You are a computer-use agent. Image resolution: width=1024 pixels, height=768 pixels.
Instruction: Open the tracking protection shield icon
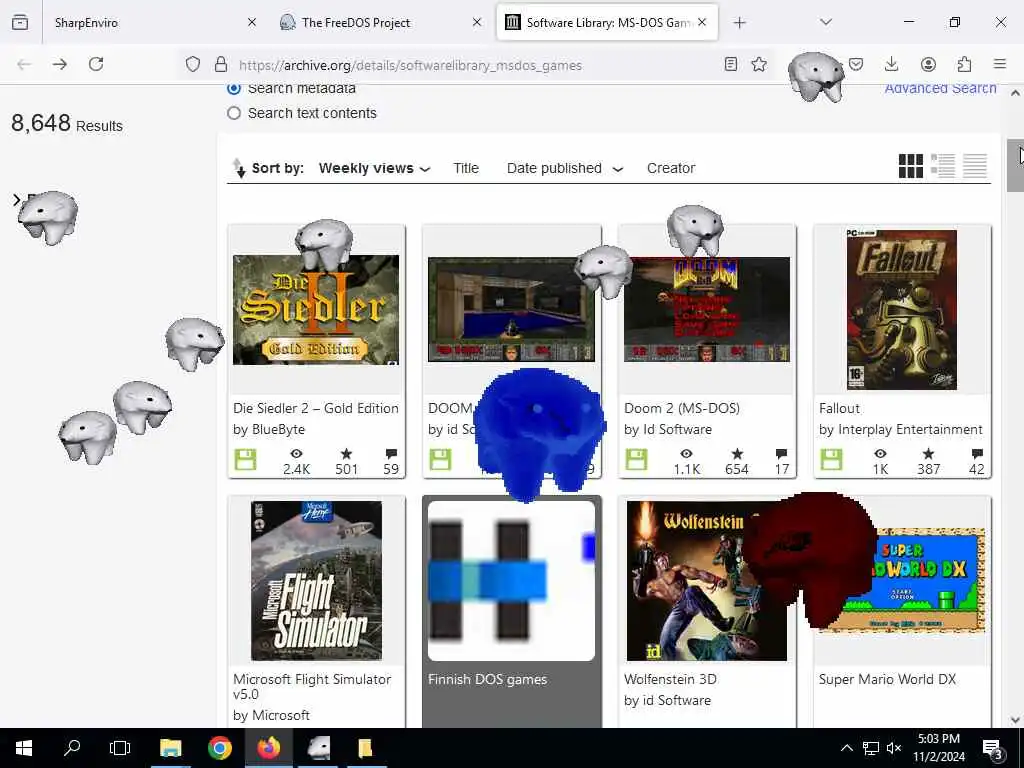[193, 64]
